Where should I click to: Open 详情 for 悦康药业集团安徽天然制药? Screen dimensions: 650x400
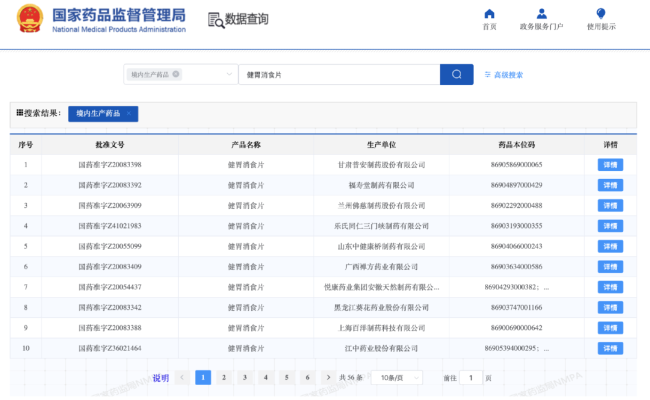click(610, 287)
